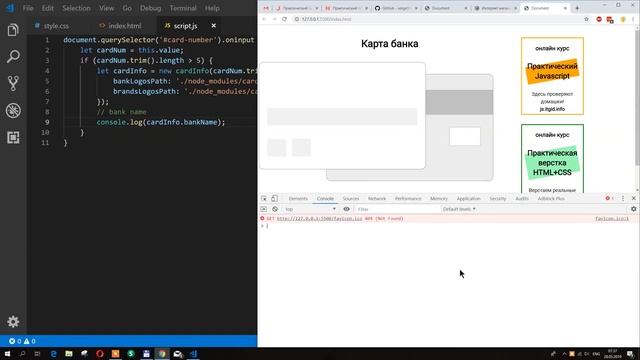Open the Explorer panel in VS Code
This screenshot has width=640, height=360.
pos(13,30)
